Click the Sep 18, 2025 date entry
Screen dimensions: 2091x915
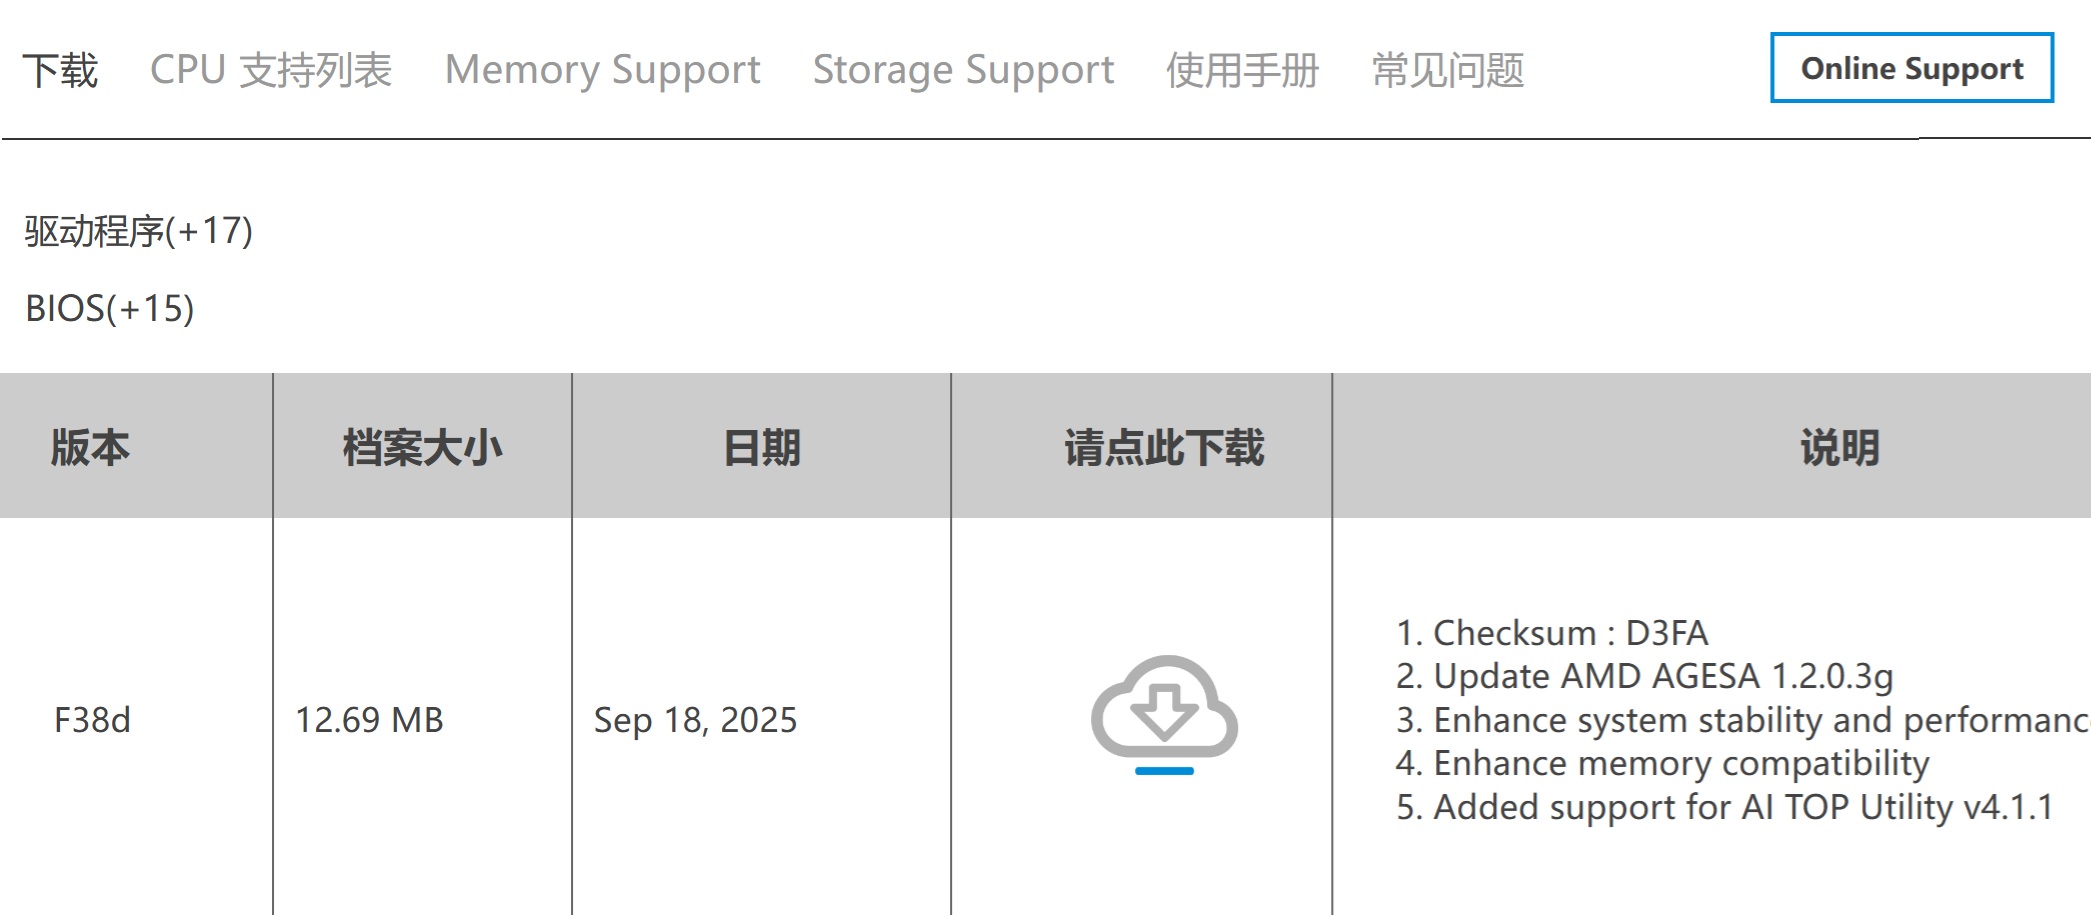694,719
